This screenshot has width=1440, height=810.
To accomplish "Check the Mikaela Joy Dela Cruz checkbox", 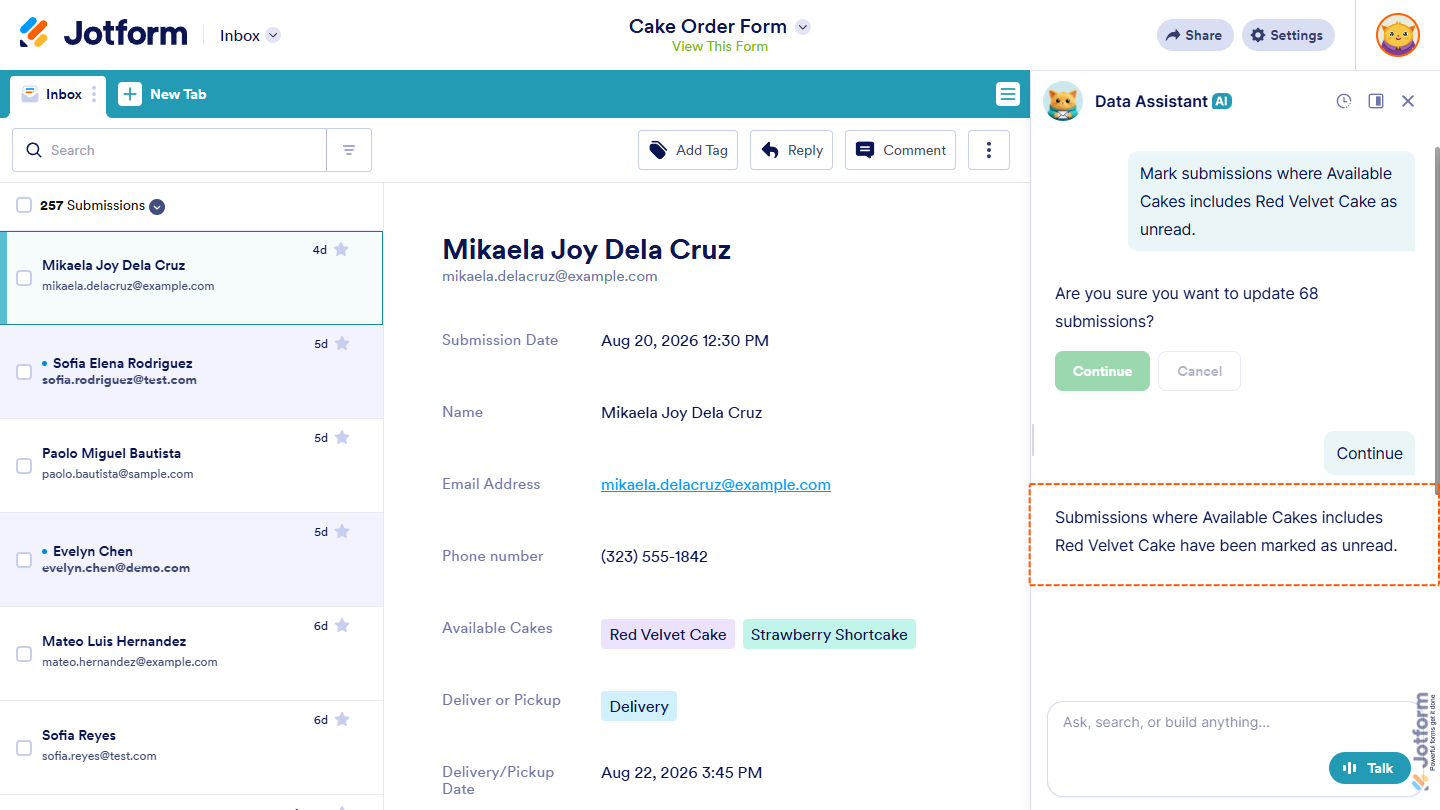I will [24, 278].
